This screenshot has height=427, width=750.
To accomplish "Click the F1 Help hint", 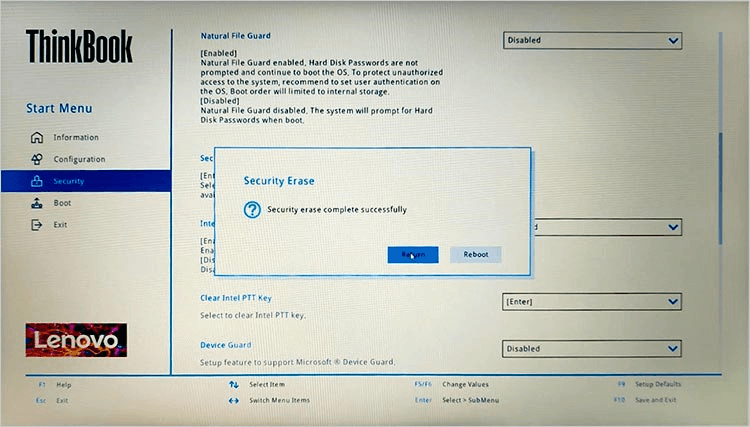I will (55, 384).
